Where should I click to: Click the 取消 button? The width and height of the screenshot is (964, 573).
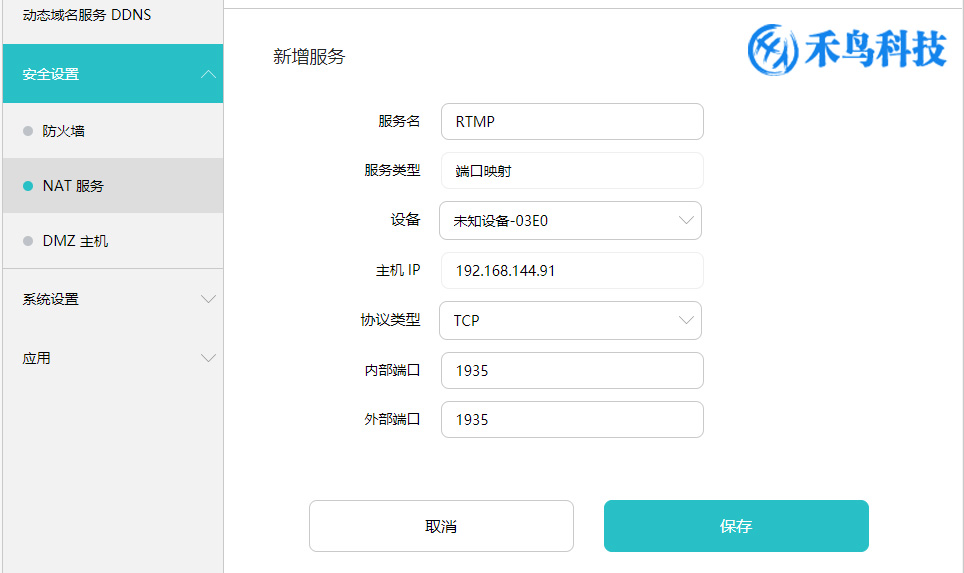tap(441, 526)
